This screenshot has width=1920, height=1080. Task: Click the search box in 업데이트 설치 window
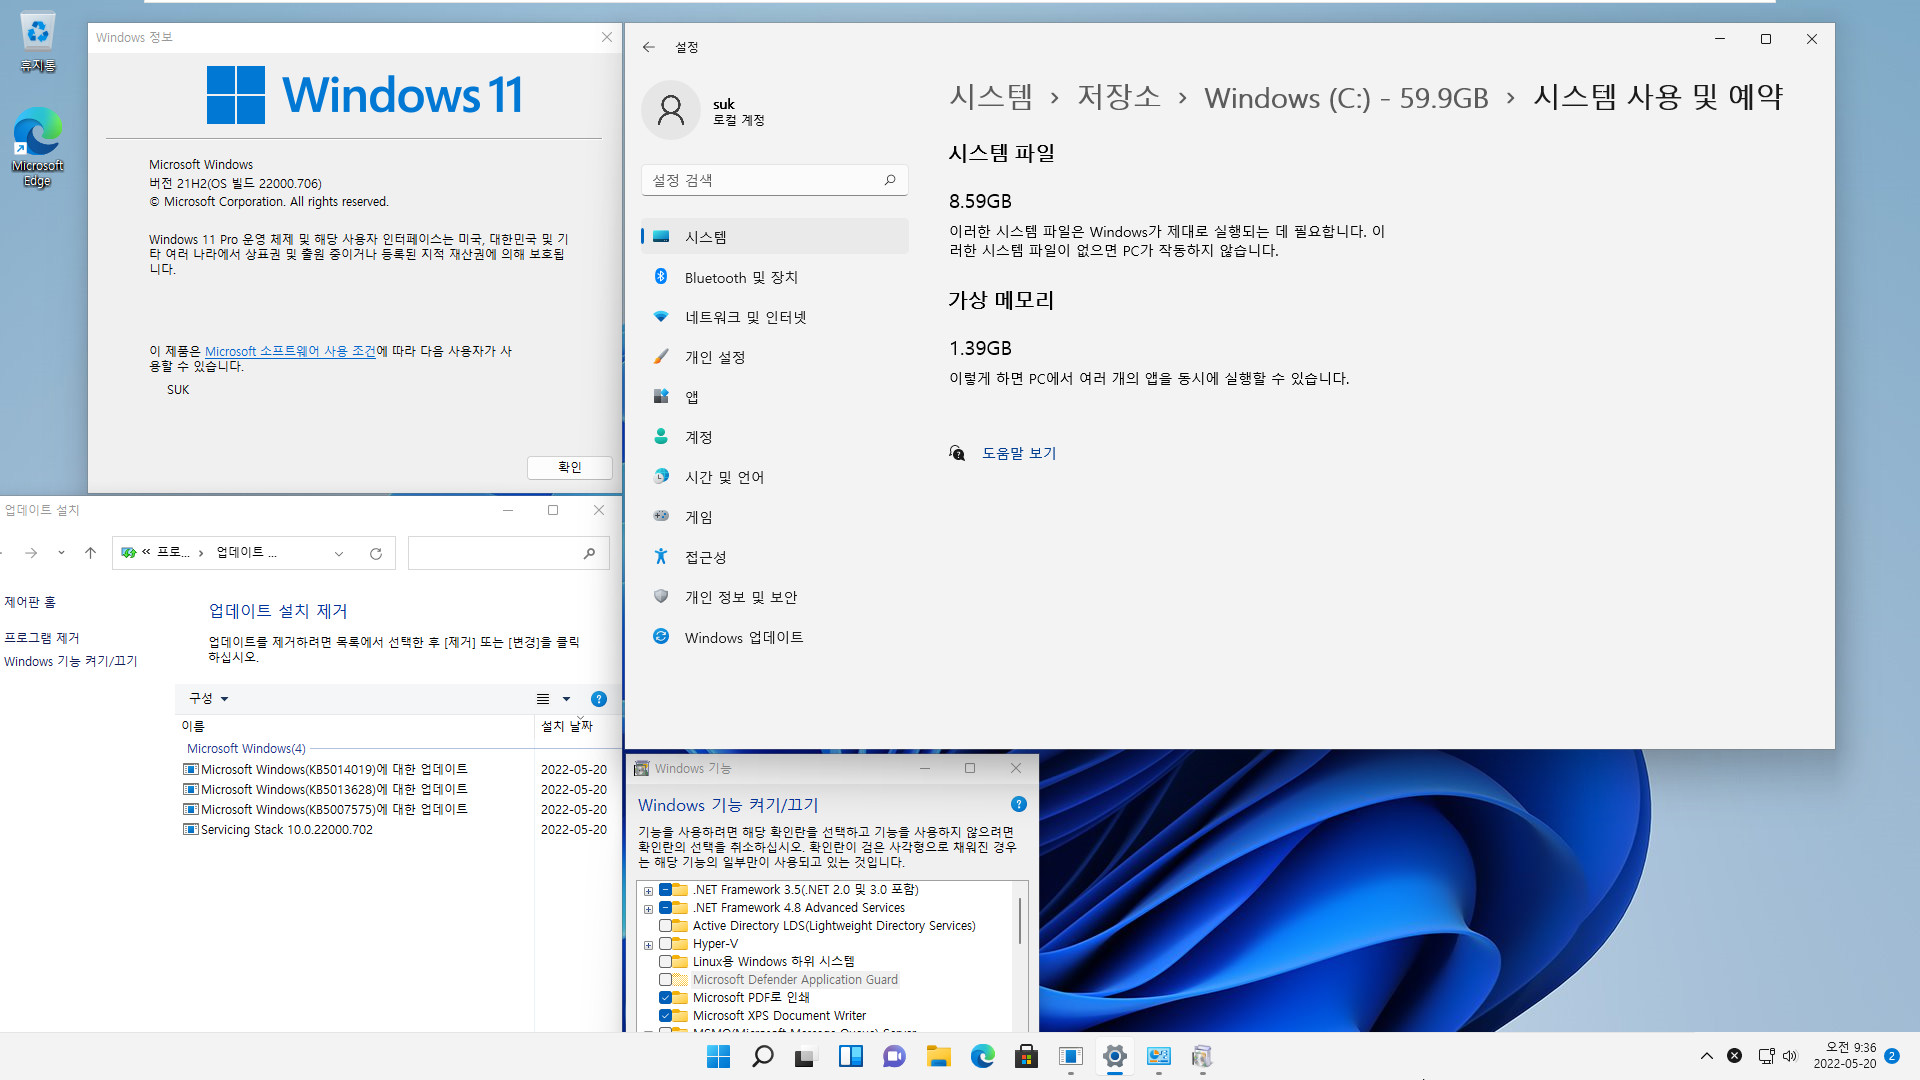[x=509, y=553]
